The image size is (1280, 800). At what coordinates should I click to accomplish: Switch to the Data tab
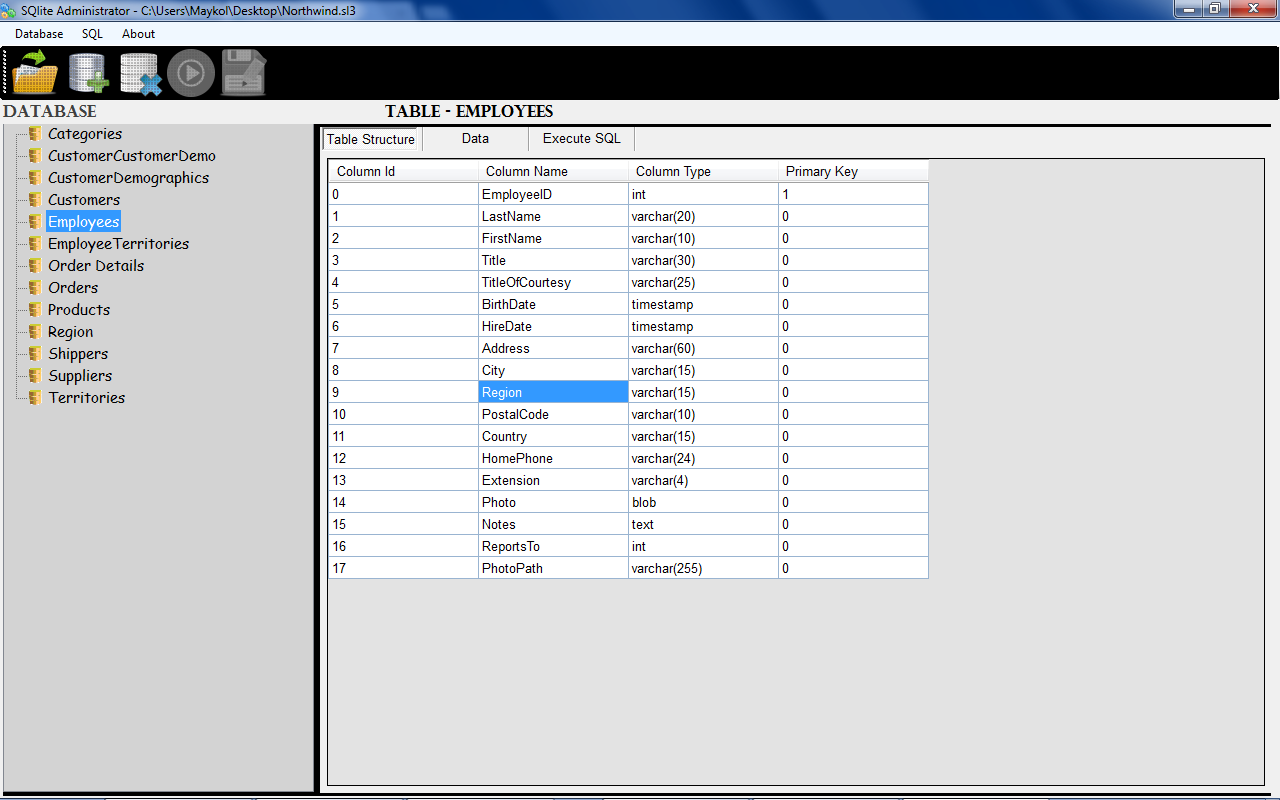(x=475, y=139)
